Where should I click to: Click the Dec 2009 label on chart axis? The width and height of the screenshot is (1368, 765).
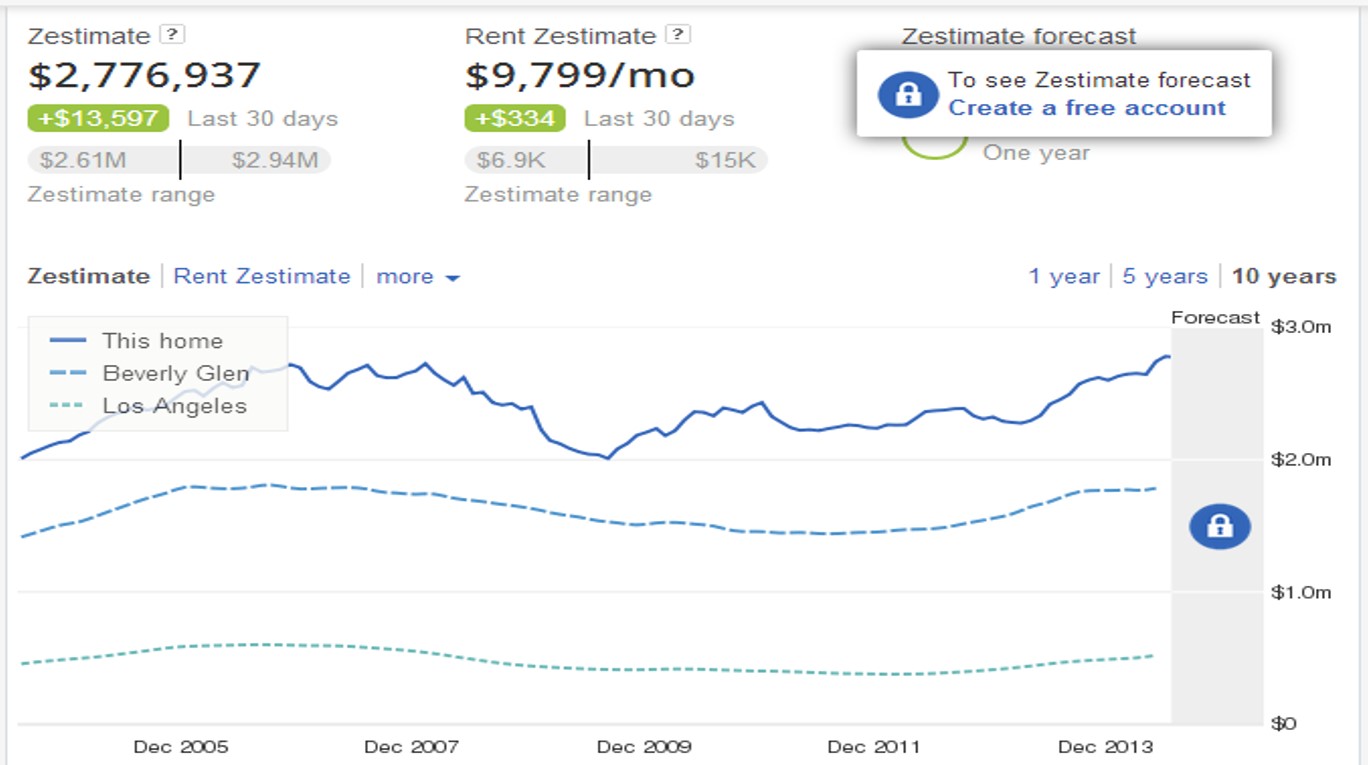[x=643, y=747]
